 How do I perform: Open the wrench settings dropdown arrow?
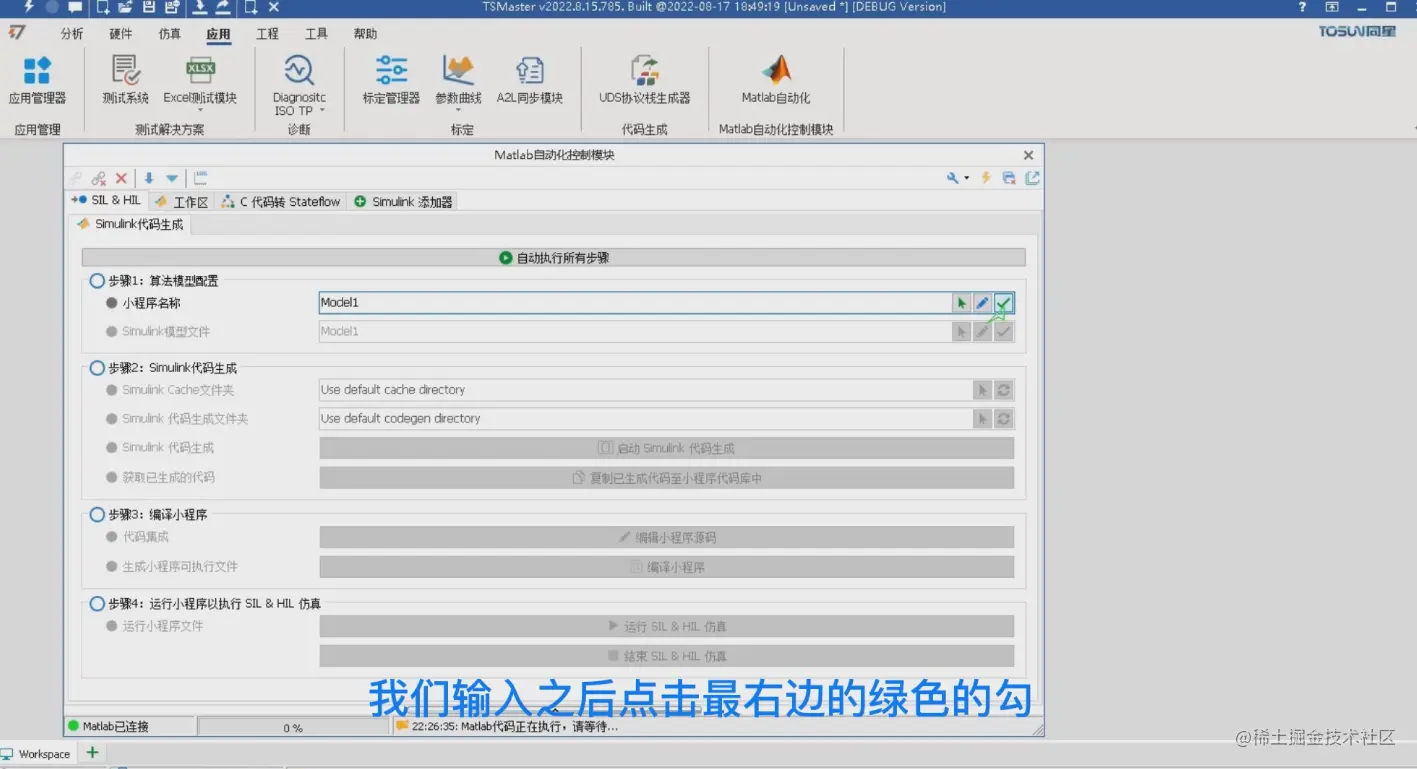[966, 179]
